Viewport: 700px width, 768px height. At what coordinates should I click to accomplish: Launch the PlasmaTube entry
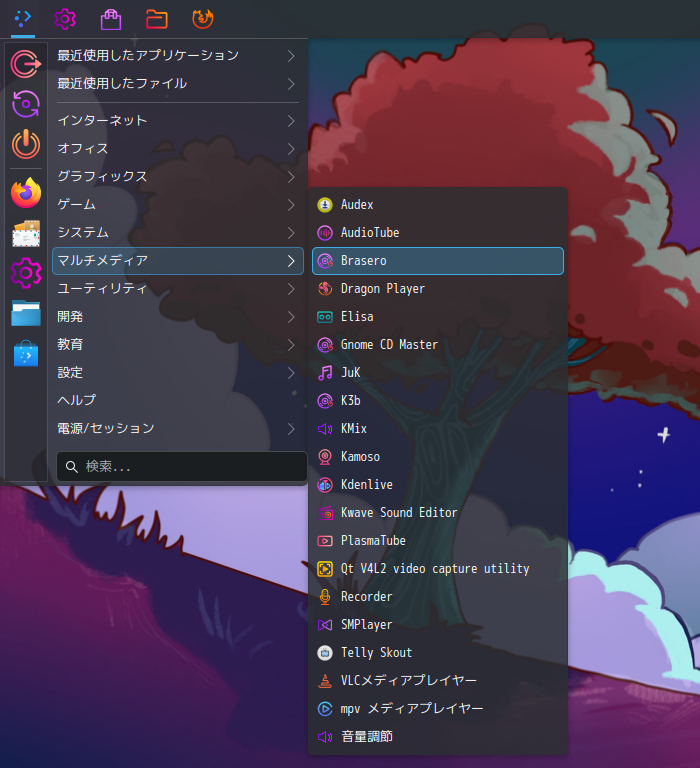point(438,541)
